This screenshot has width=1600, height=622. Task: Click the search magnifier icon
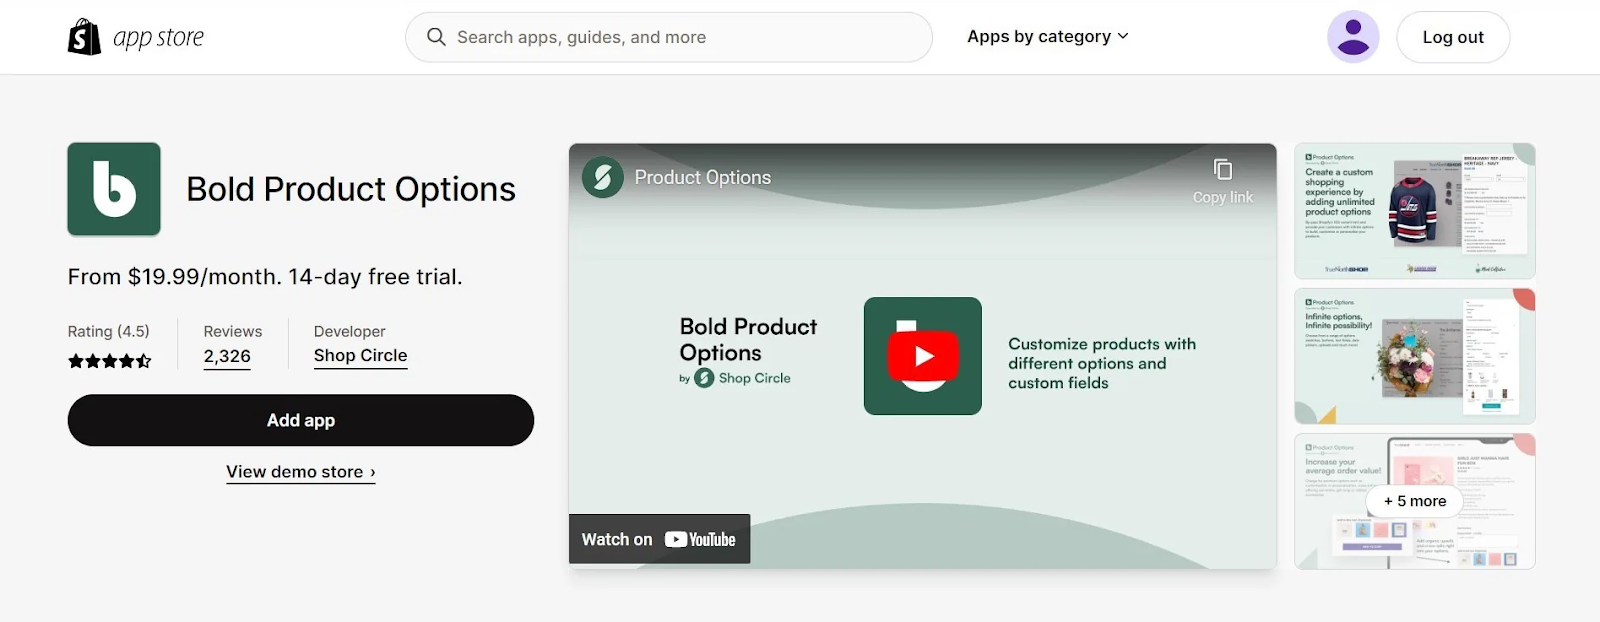pos(436,37)
